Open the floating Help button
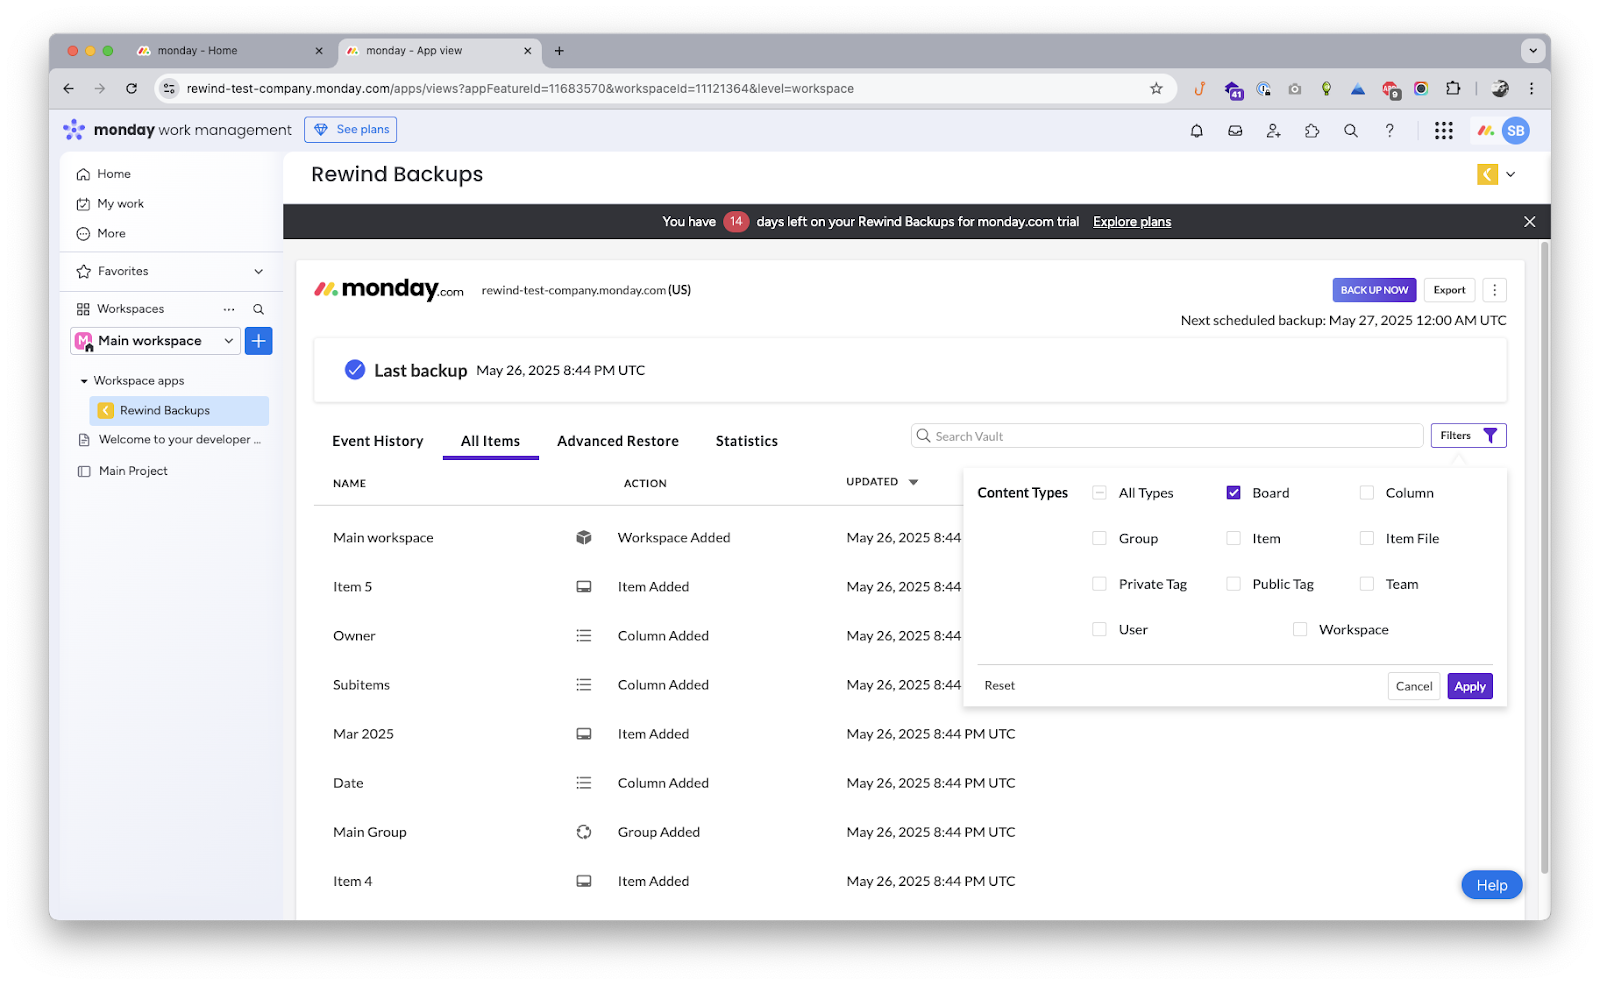The width and height of the screenshot is (1600, 985). click(x=1491, y=885)
